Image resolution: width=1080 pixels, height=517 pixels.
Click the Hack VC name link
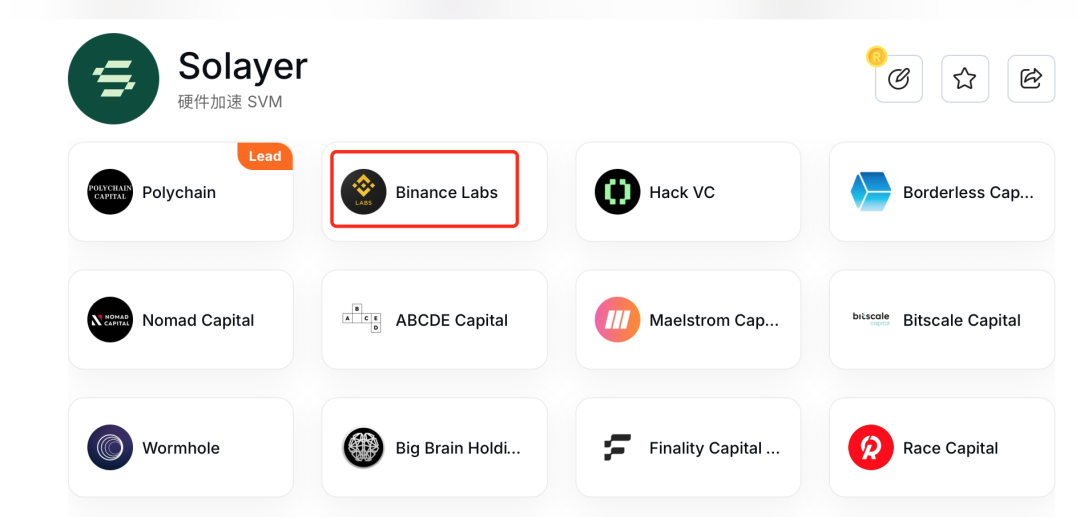pos(682,192)
